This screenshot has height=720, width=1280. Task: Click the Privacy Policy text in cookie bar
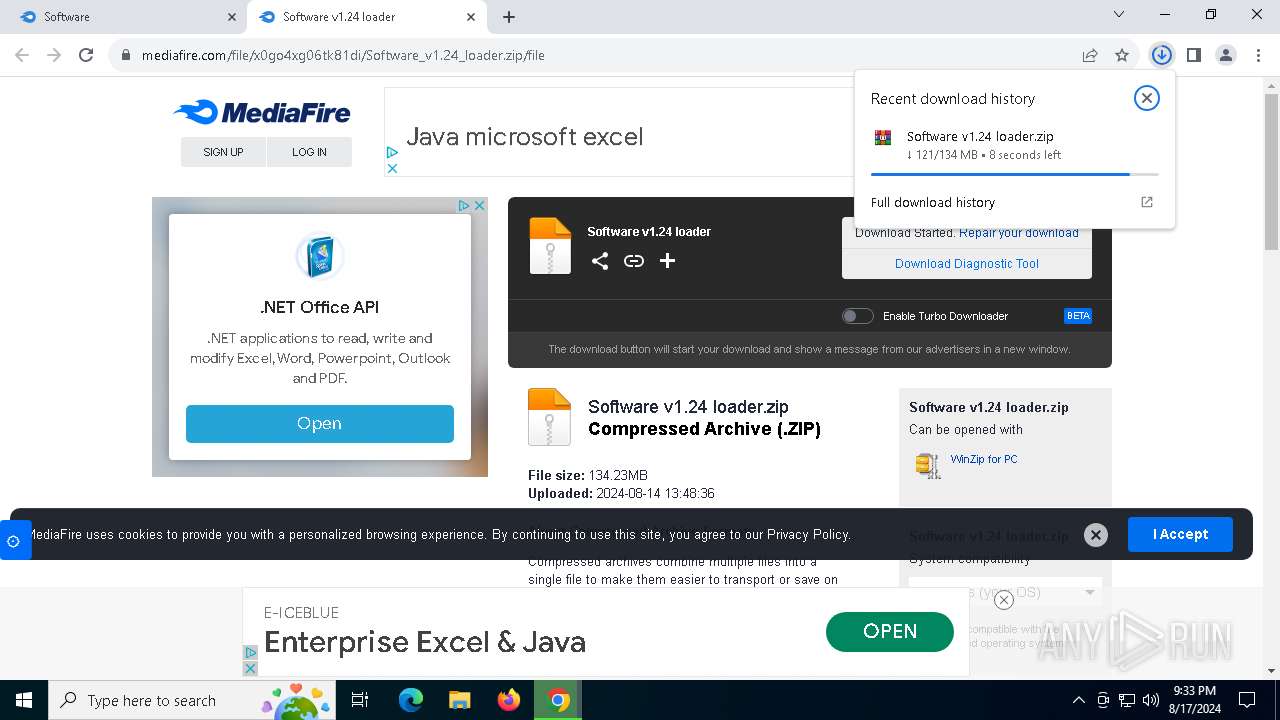(x=808, y=535)
